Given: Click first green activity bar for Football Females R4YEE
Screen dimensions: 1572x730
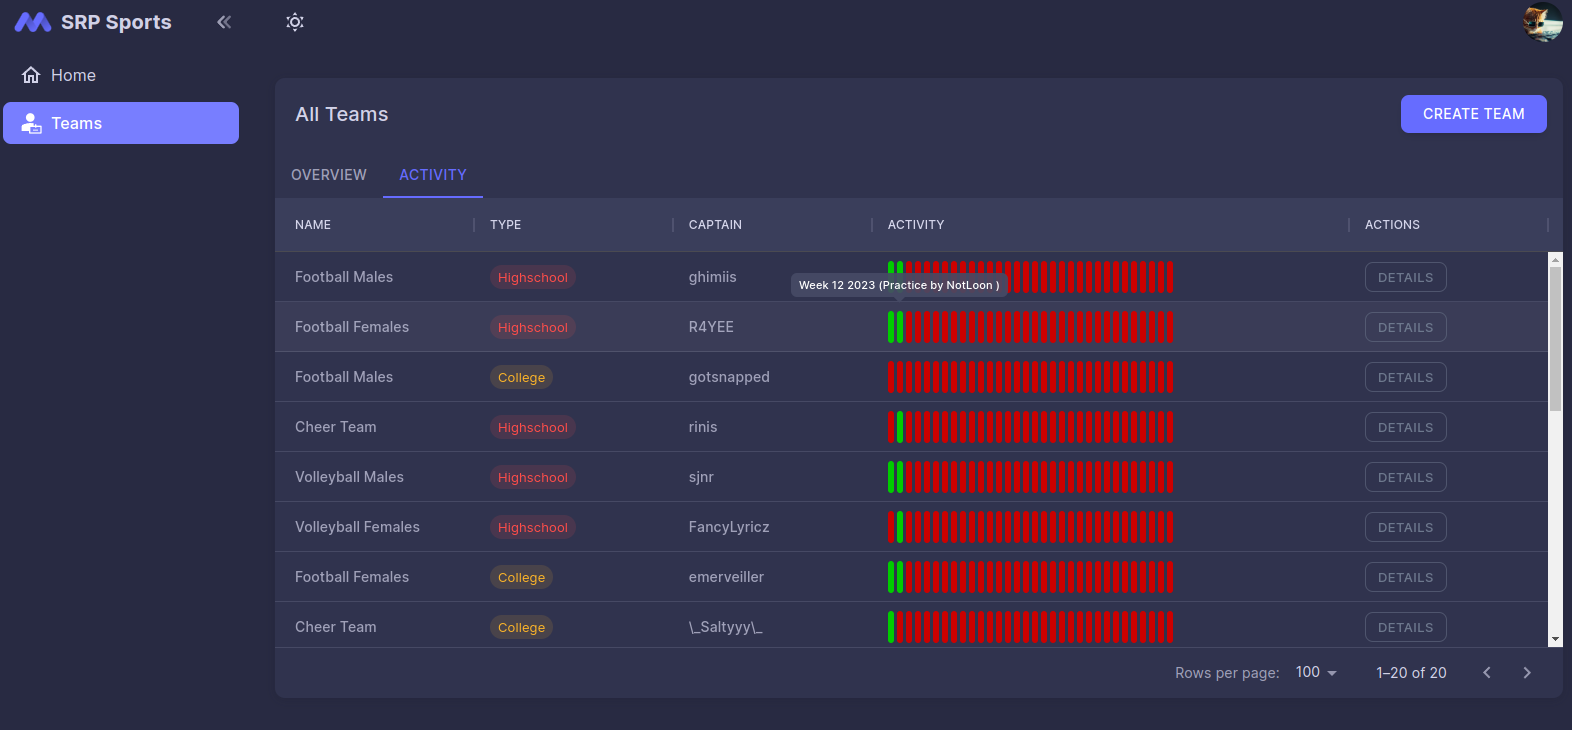Looking at the screenshot, I should (891, 327).
